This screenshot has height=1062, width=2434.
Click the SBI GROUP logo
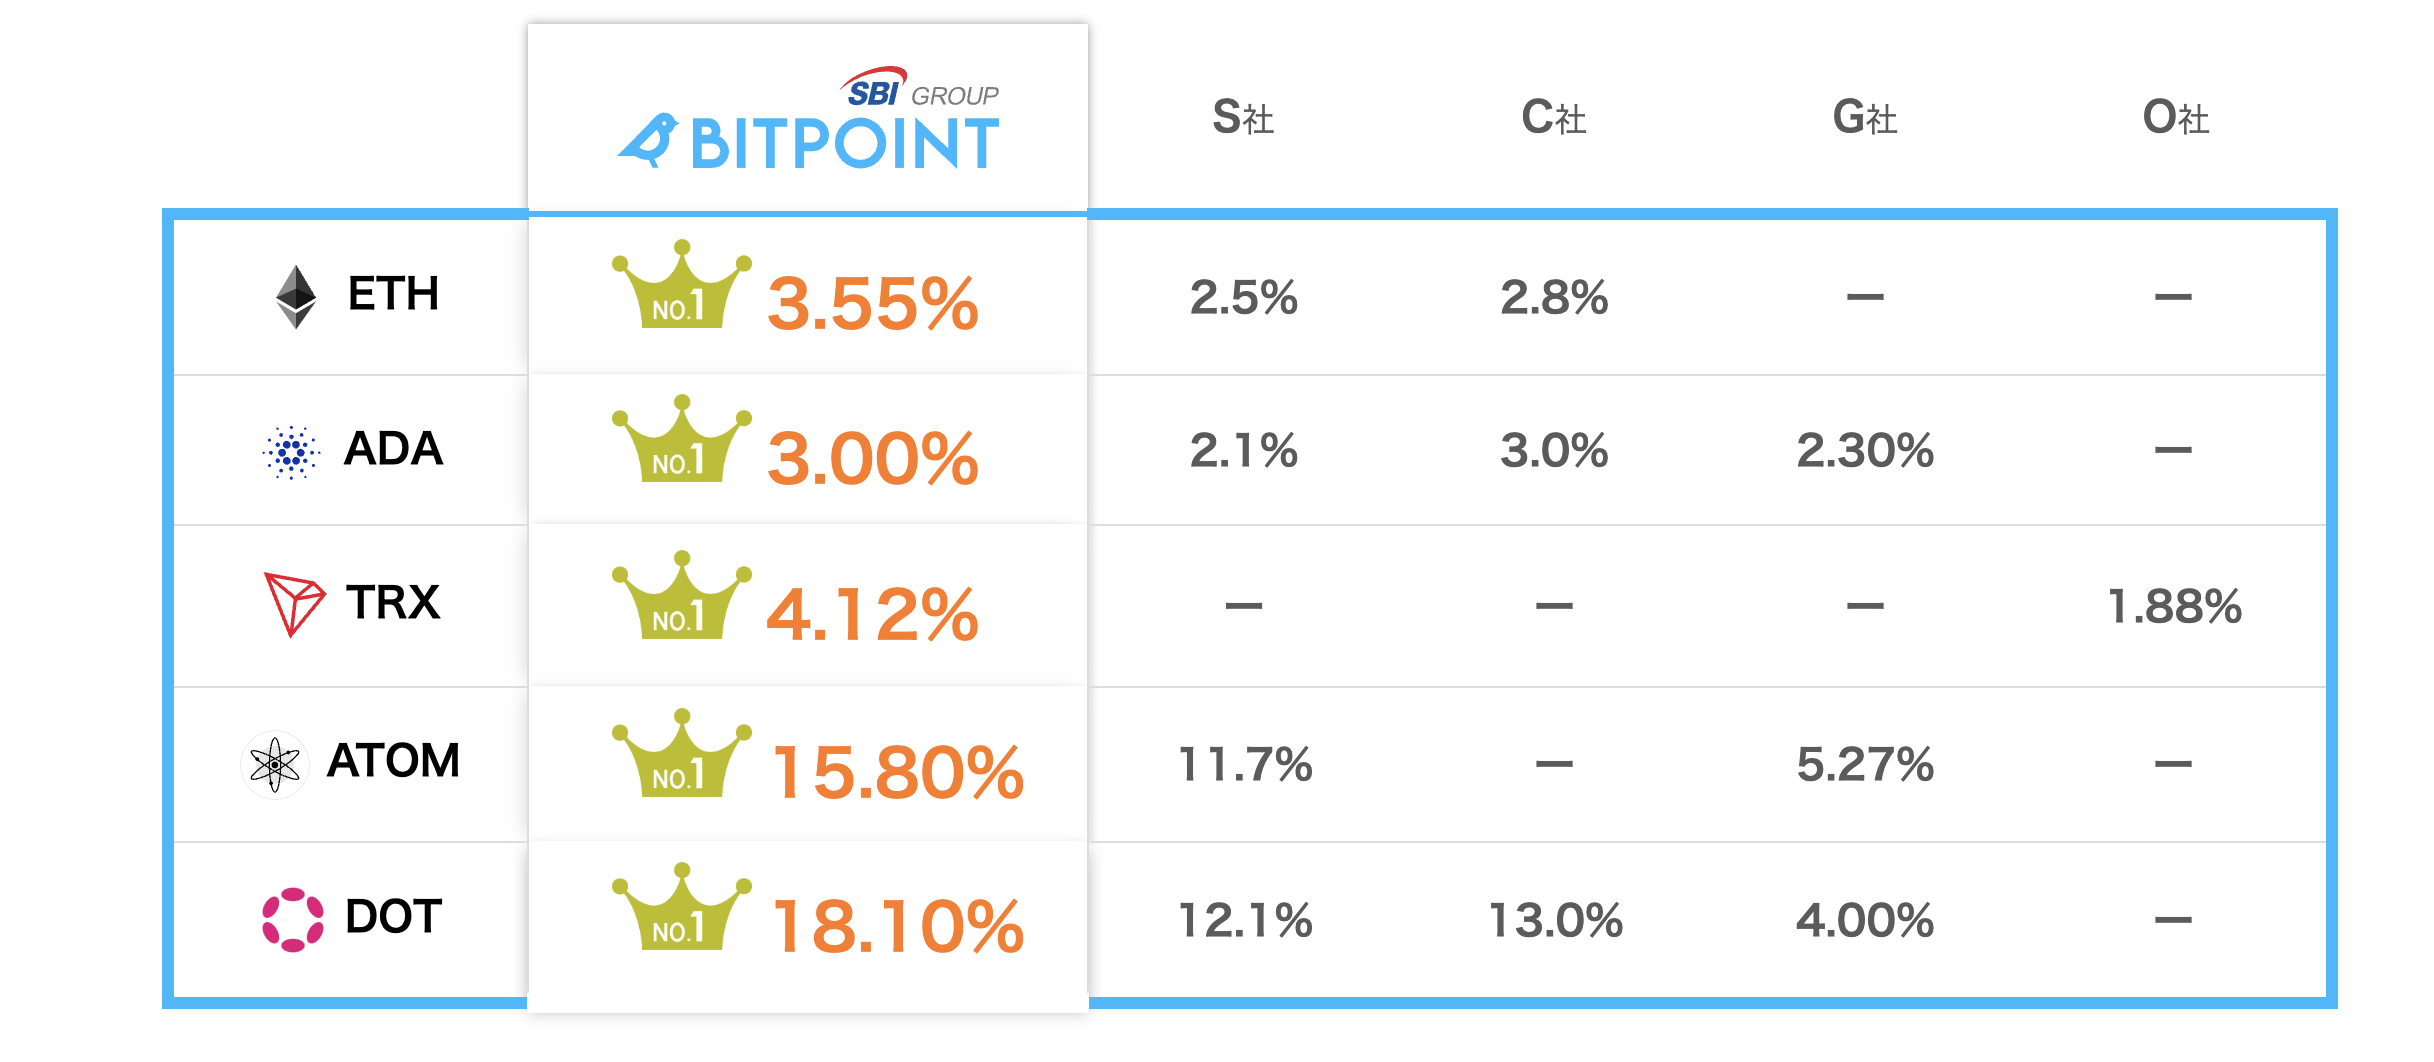[920, 90]
